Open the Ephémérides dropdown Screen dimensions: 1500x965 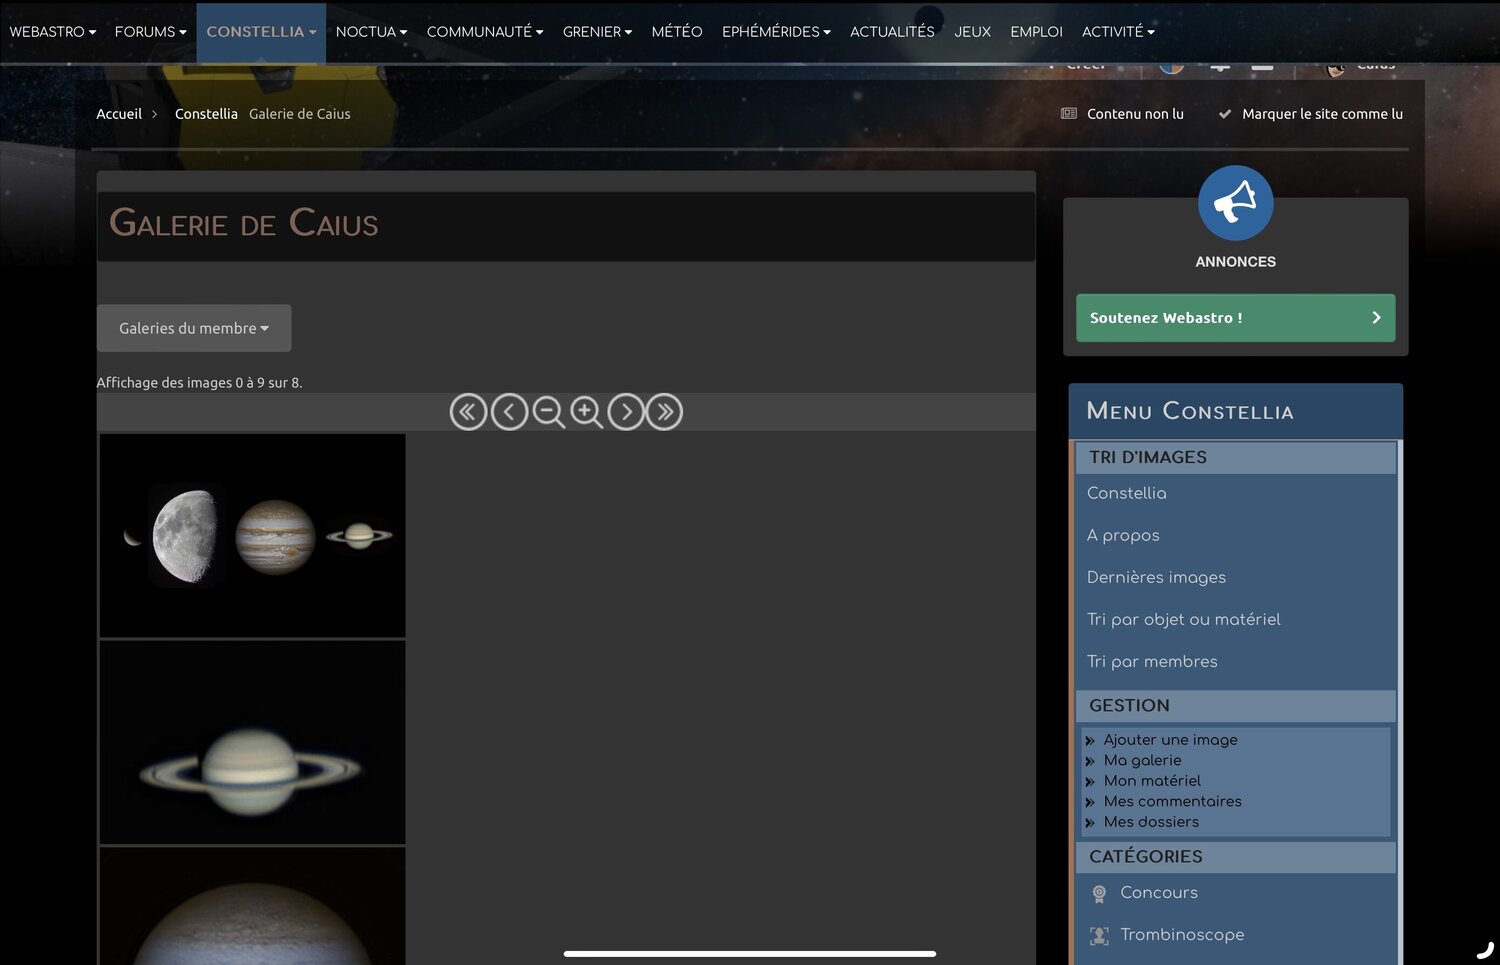(x=776, y=32)
